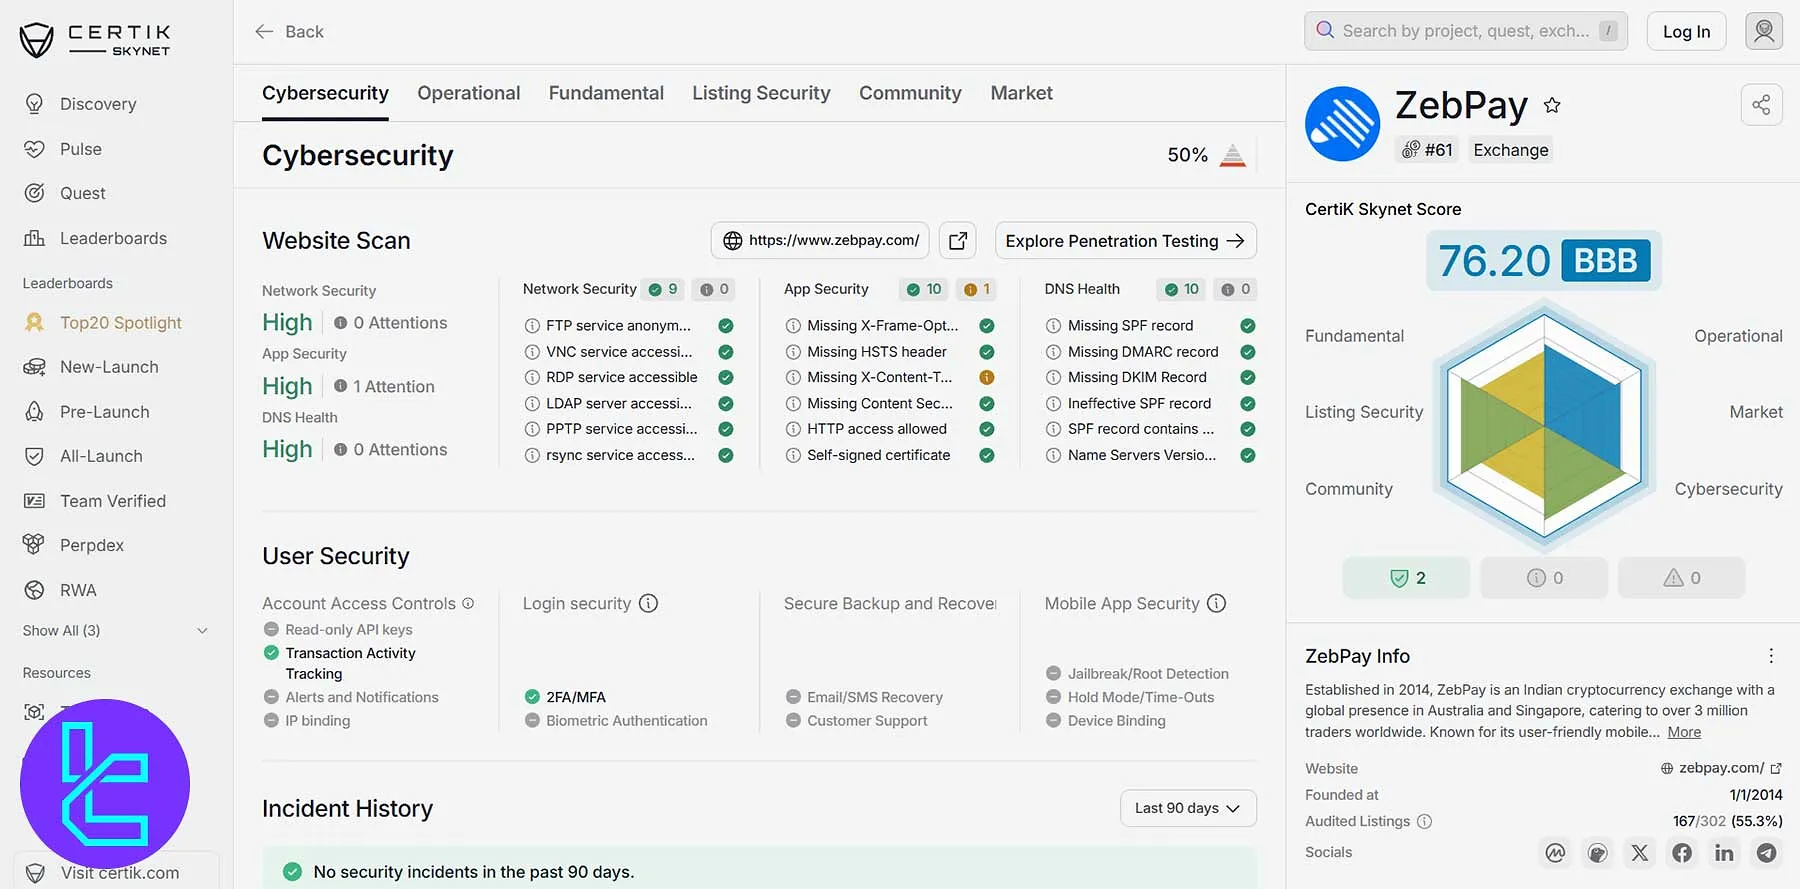
Task: Click the Skynet Score radar chart
Action: click(1544, 425)
